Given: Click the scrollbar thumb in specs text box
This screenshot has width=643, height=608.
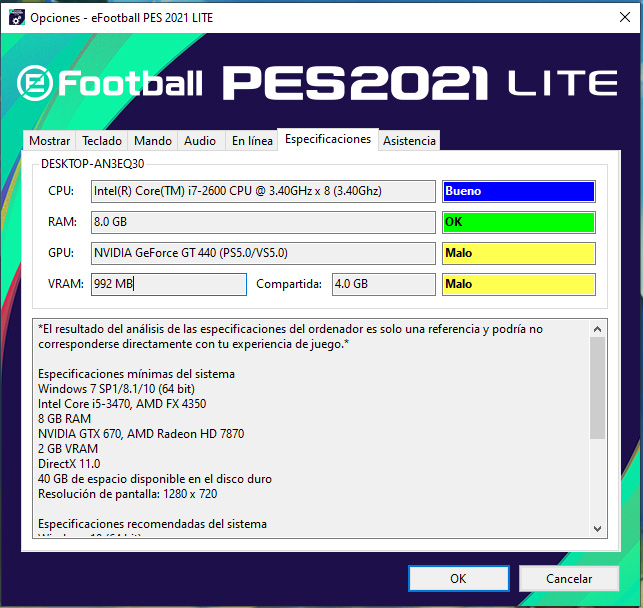Looking at the screenshot, I should [x=597, y=388].
